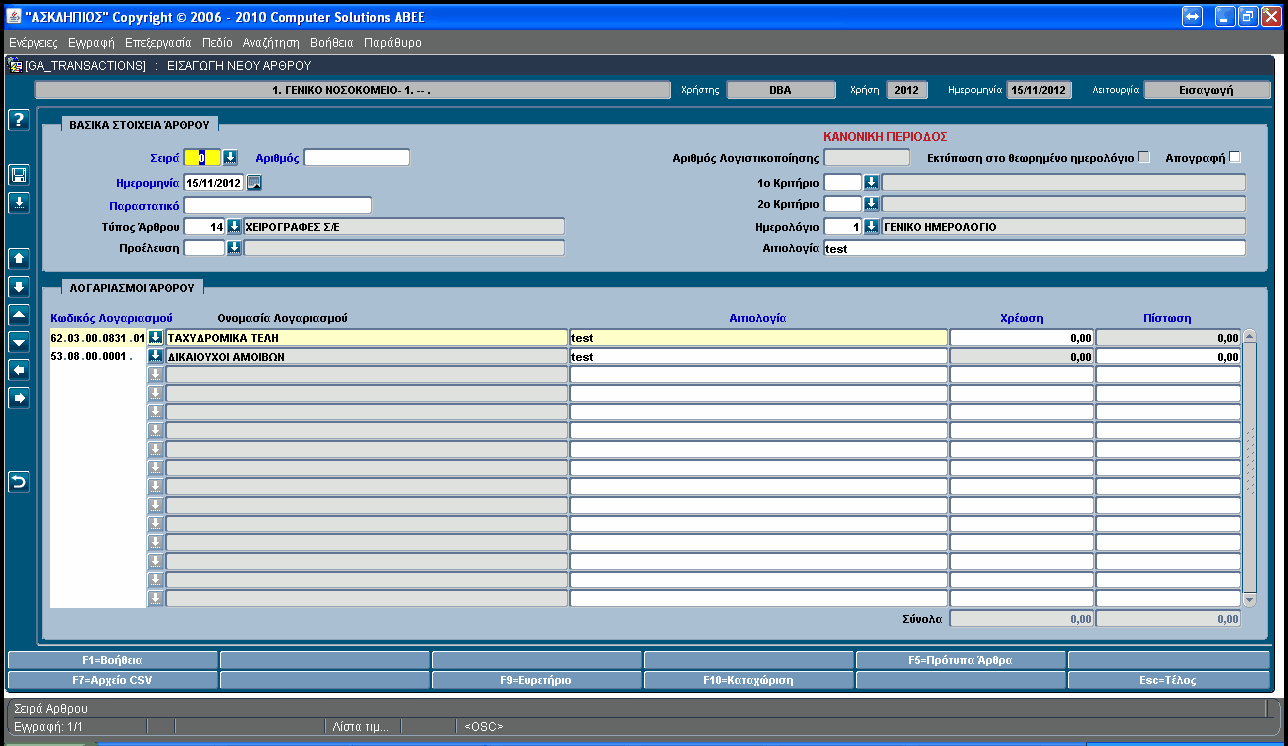The width and height of the screenshot is (1288, 746).
Task: Open the Βοήθεια menu
Action: [x=332, y=43]
